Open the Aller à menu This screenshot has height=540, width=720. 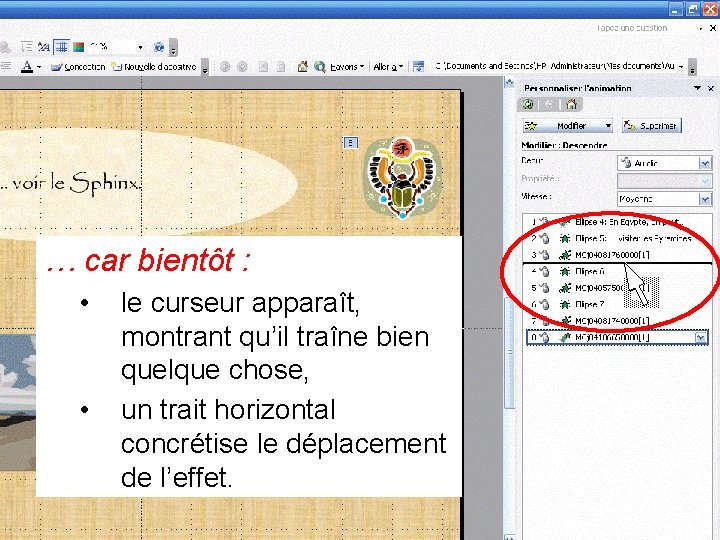click(x=388, y=67)
